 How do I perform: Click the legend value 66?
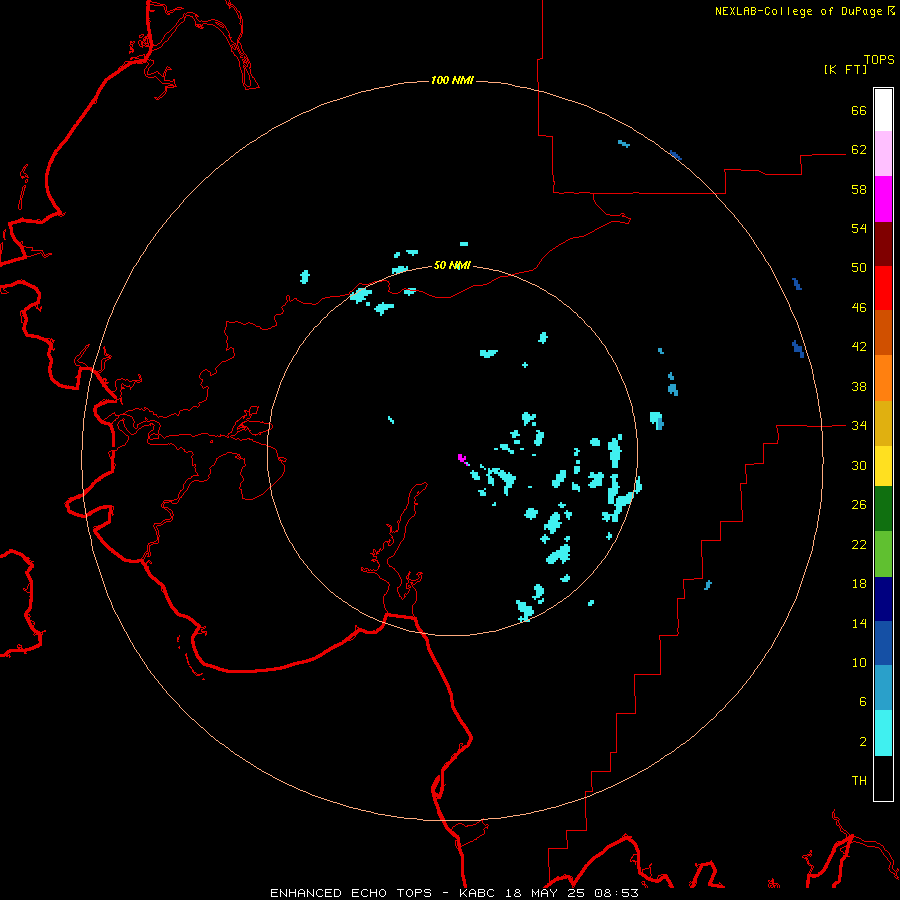[x=859, y=110]
